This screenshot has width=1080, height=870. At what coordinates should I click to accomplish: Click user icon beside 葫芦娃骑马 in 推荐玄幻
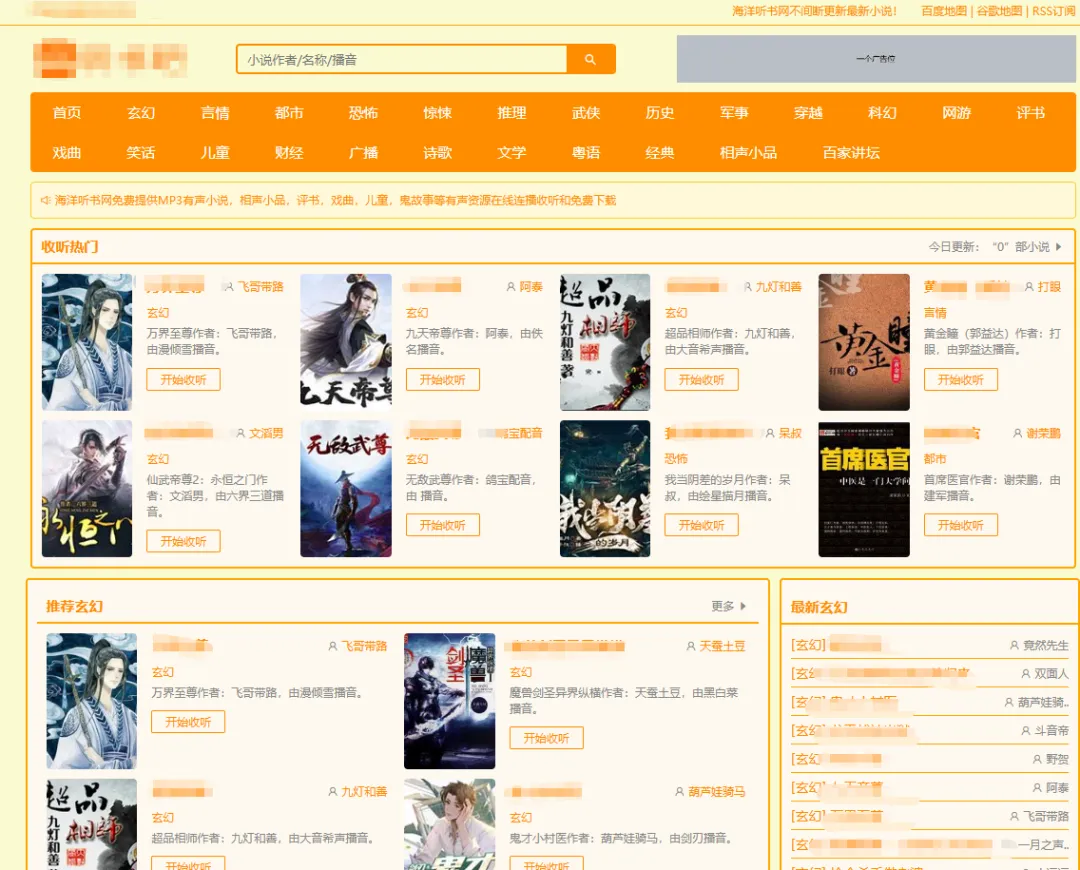tap(679, 792)
